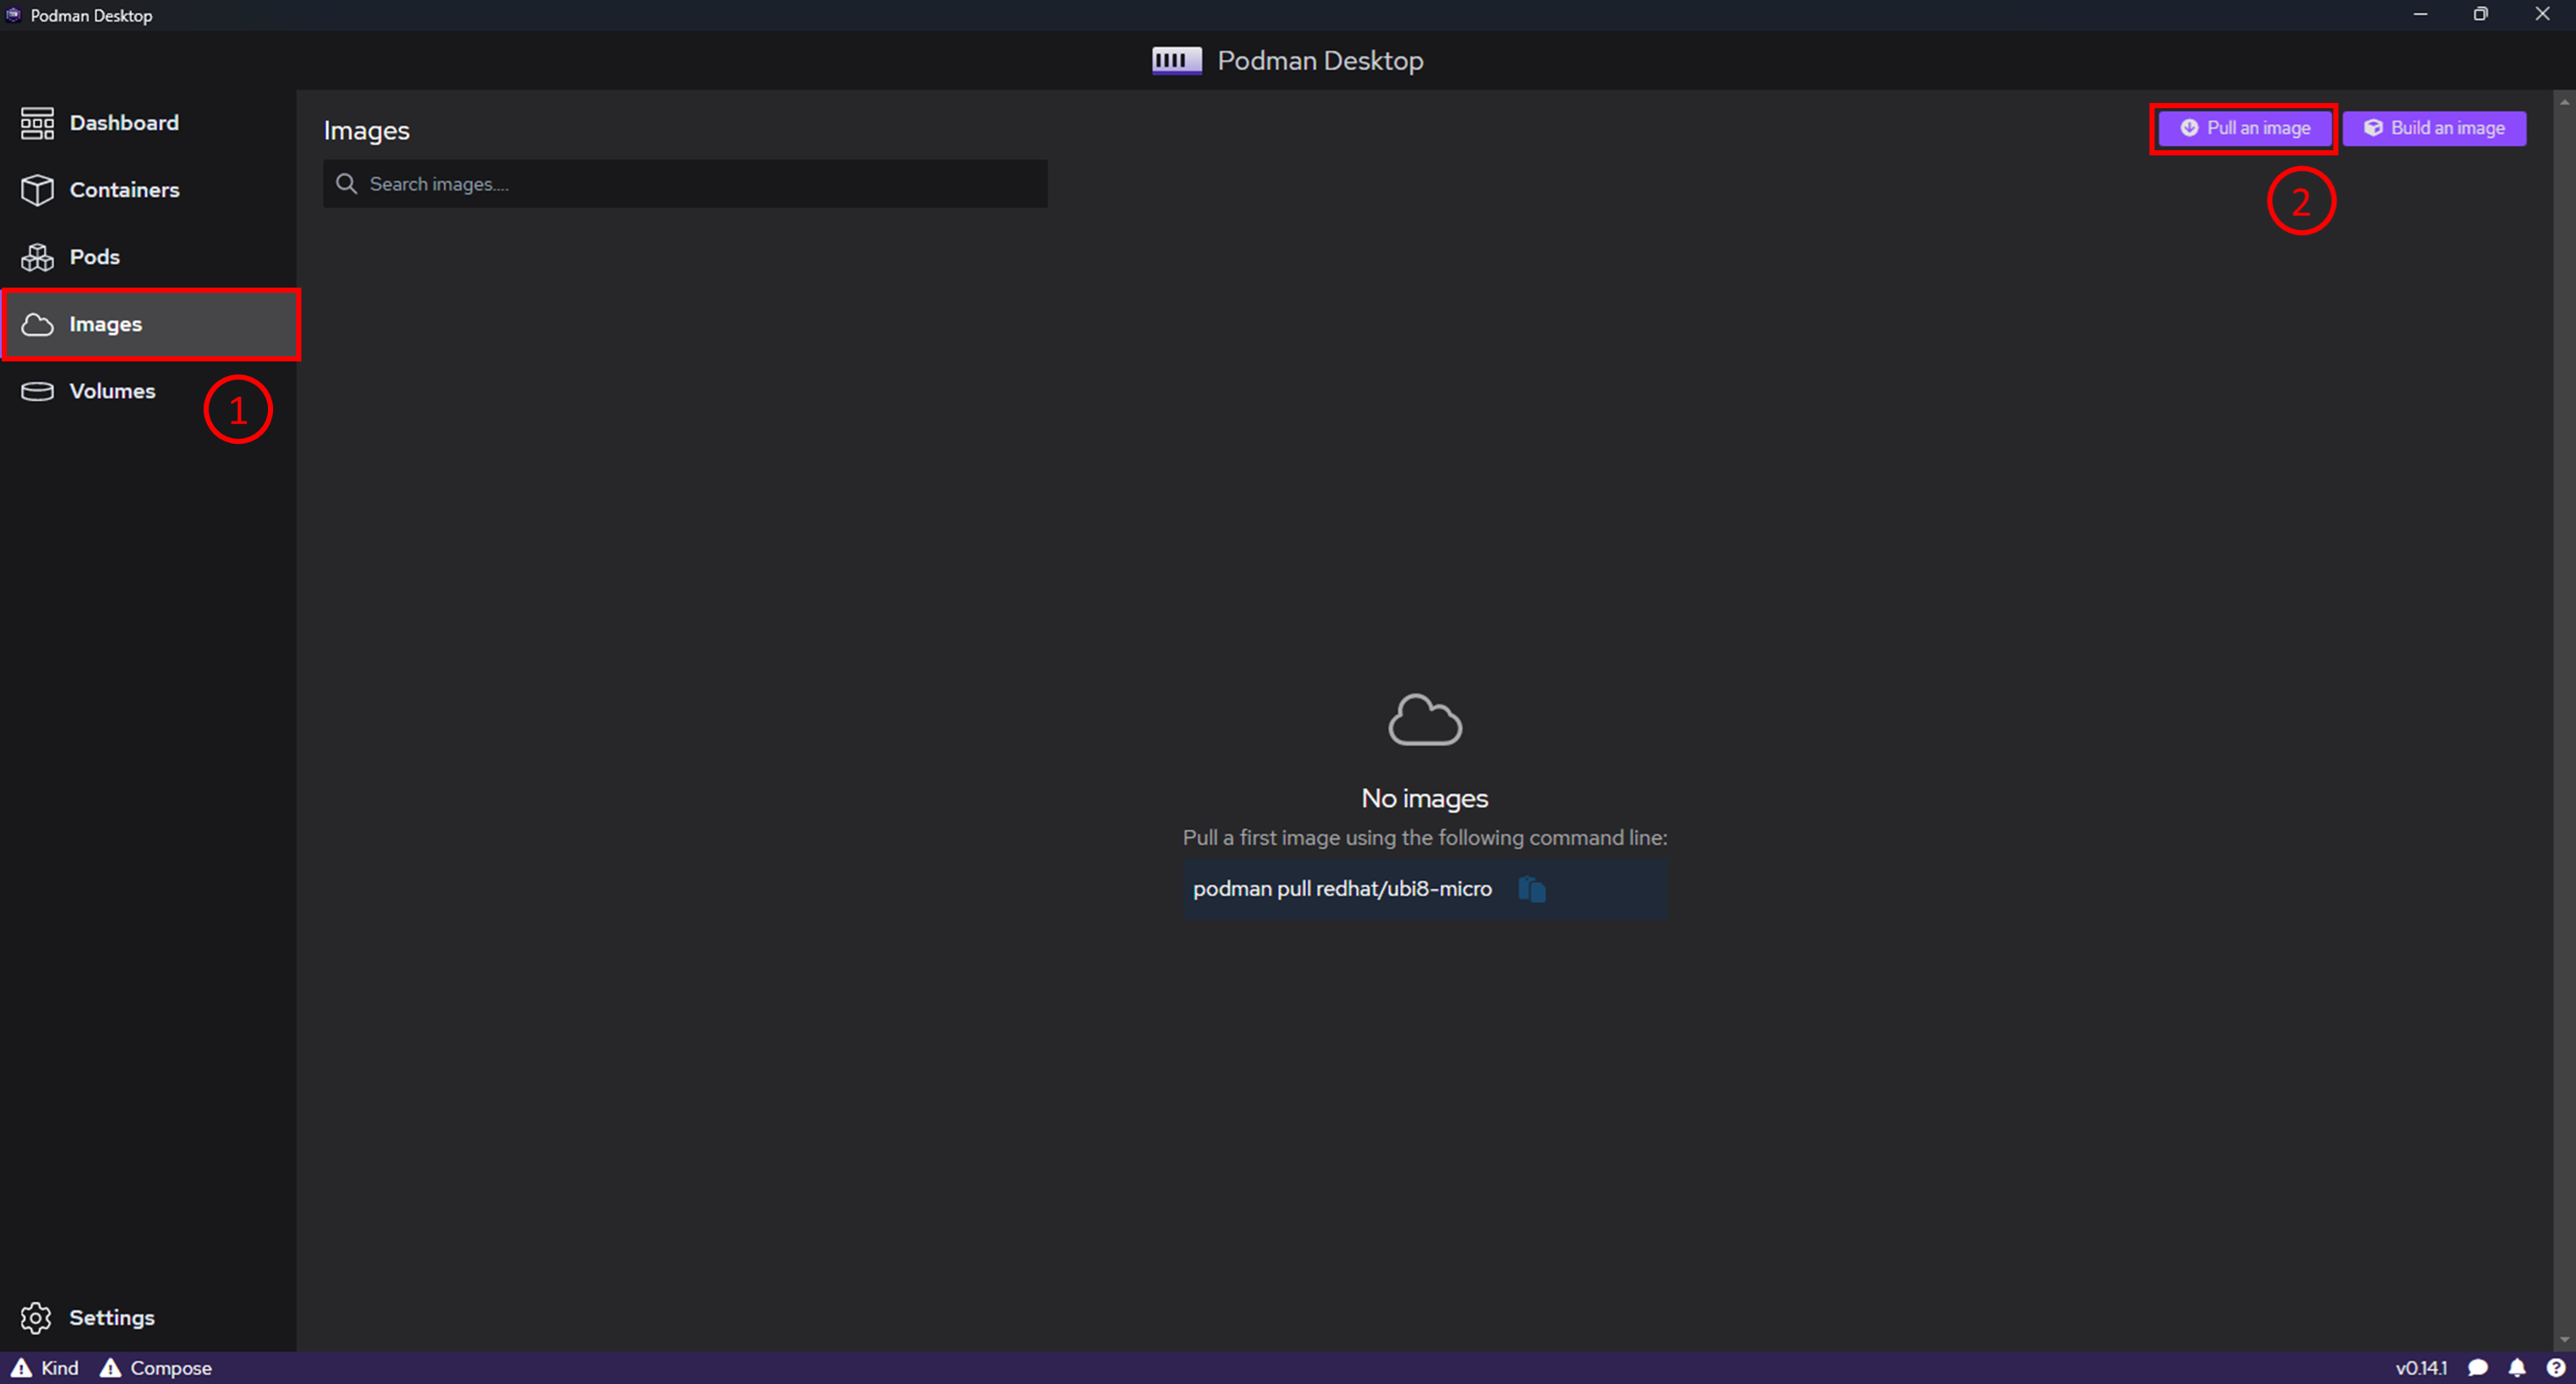This screenshot has height=1384, width=2576.
Task: Open the notifications bell icon
Action: (x=2517, y=1367)
